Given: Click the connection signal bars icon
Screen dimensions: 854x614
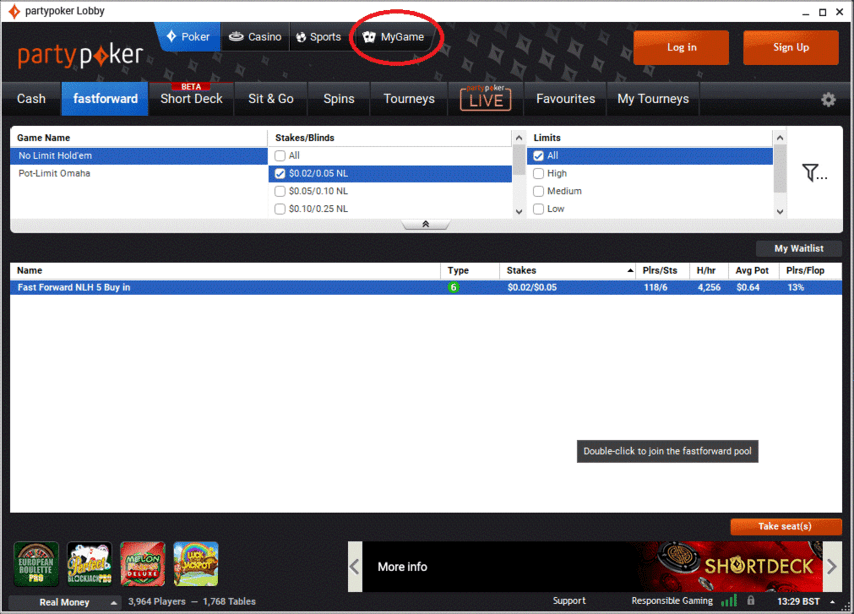Looking at the screenshot, I should click(729, 601).
